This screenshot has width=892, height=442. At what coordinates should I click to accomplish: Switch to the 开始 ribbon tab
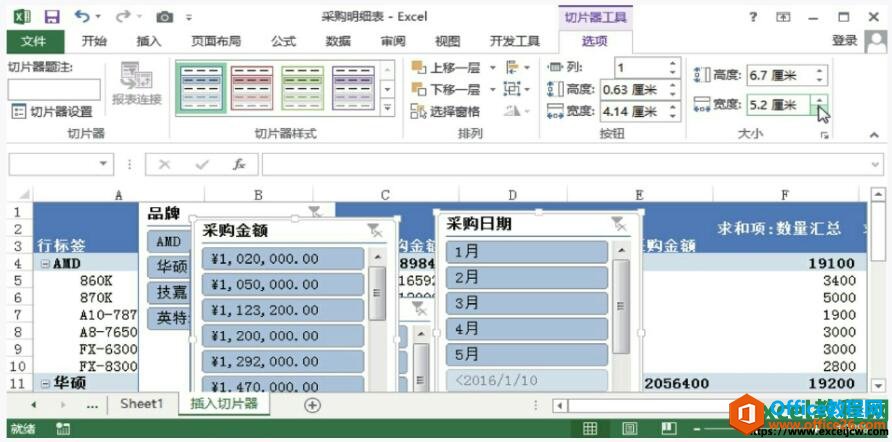coord(94,41)
